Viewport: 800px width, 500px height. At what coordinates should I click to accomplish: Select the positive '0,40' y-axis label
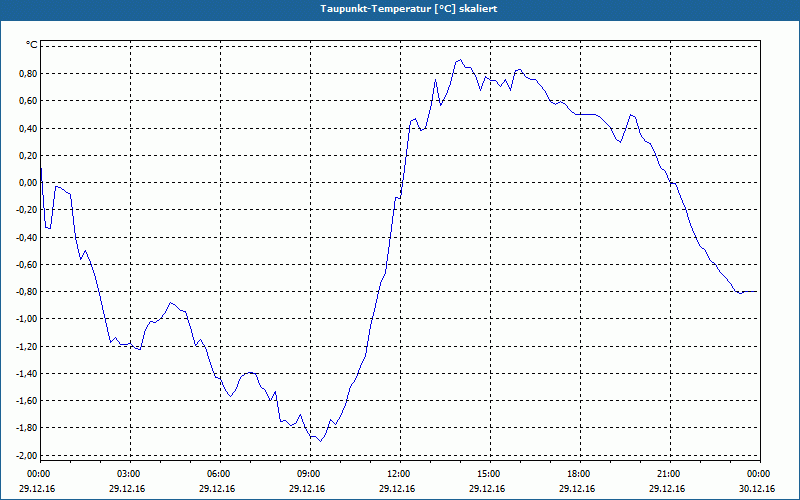(x=29, y=128)
